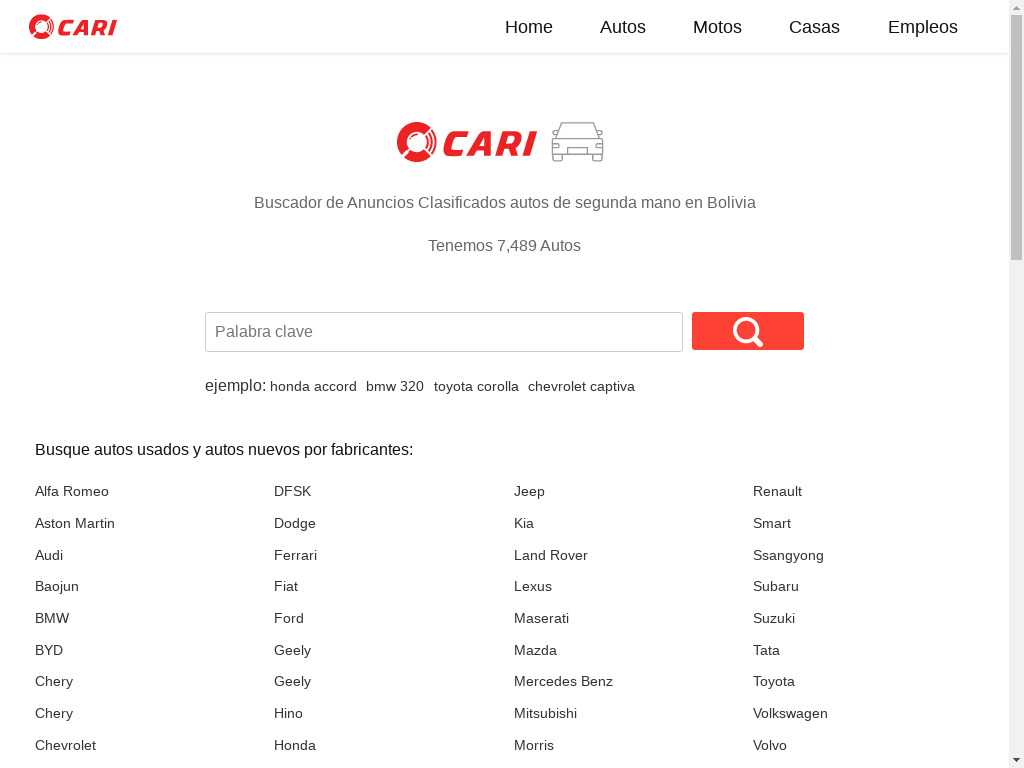1024x768 pixels.
Task: Open the Home menu item
Action: coord(528,27)
